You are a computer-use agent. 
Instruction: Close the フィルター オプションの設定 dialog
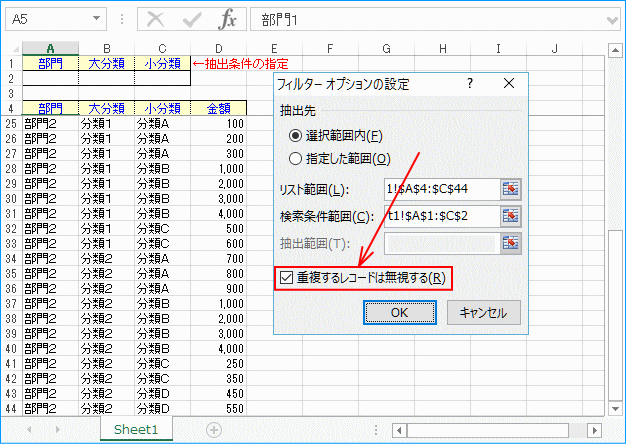(x=507, y=84)
